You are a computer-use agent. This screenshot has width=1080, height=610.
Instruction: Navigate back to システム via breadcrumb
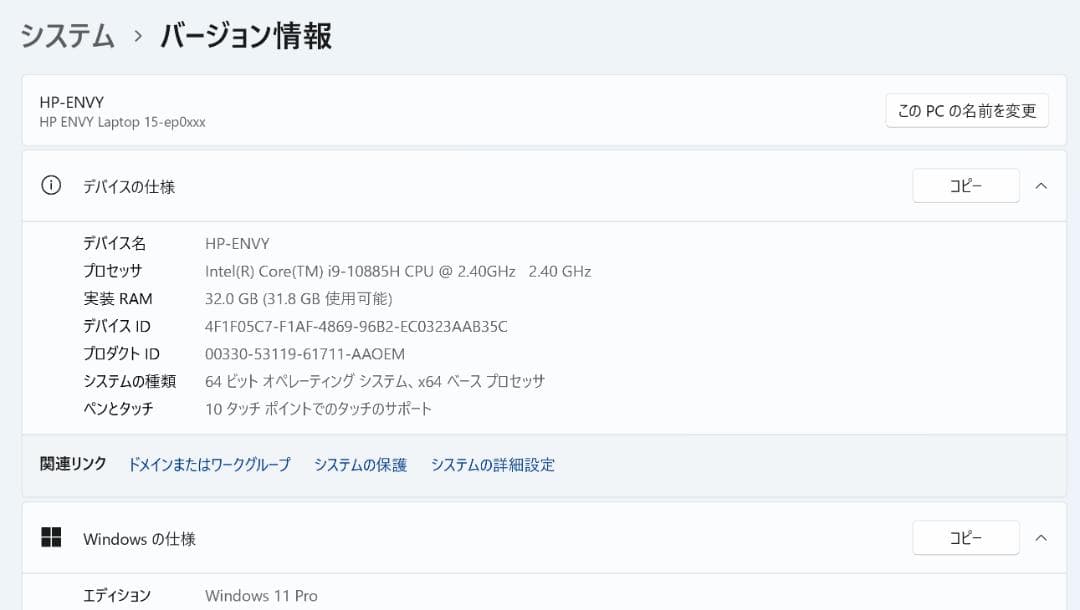tap(66, 35)
